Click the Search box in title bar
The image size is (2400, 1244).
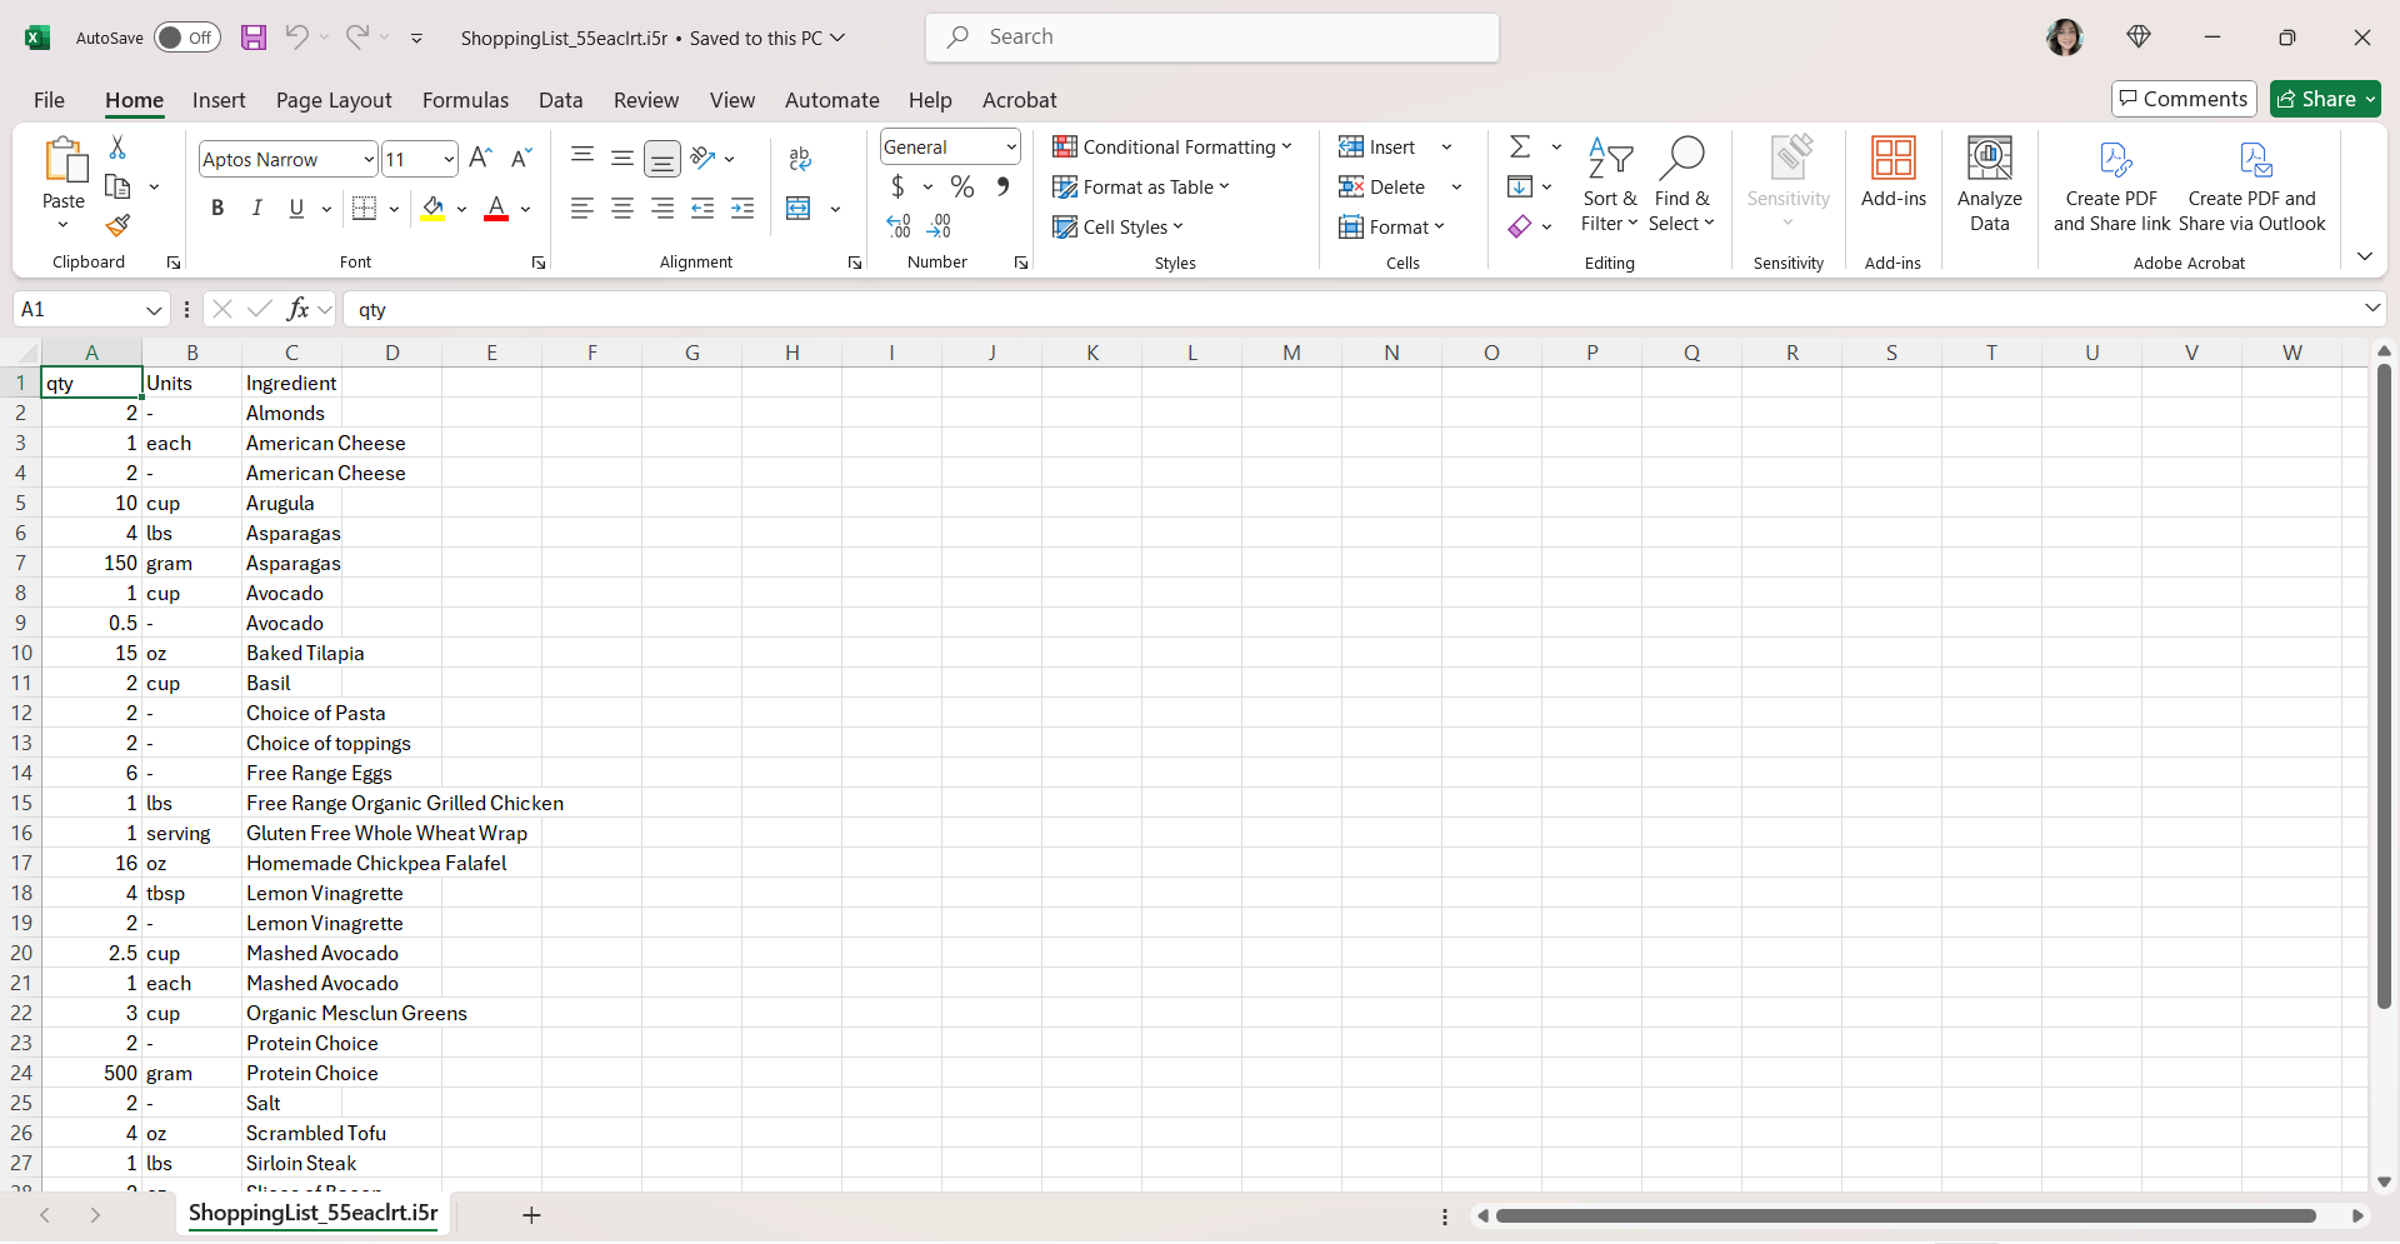pos(1211,37)
